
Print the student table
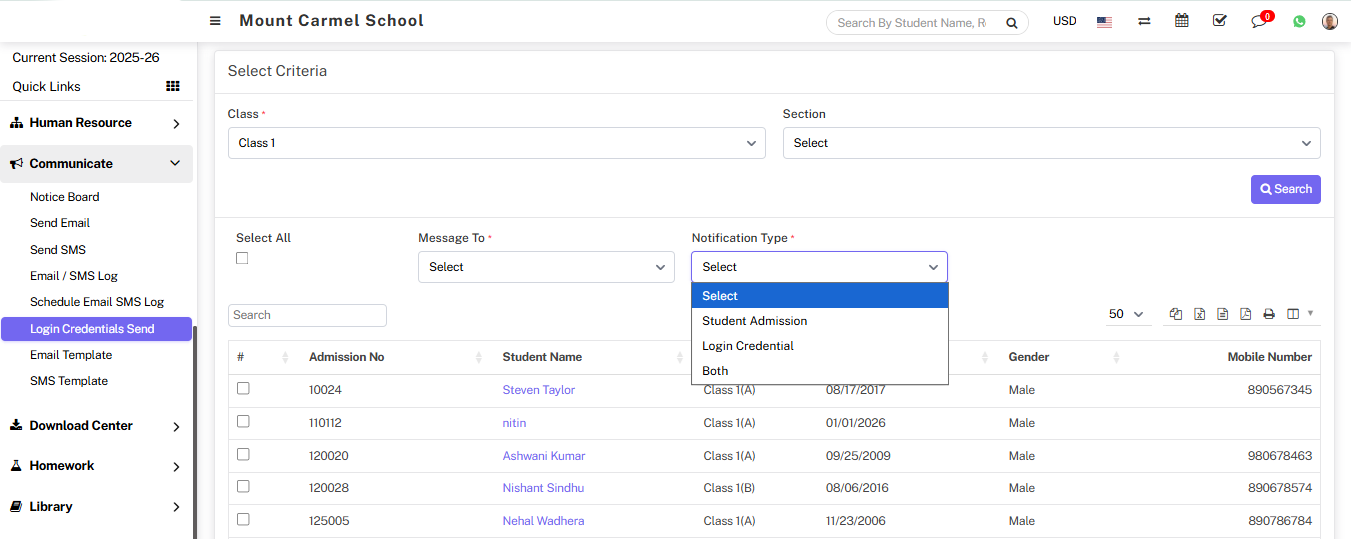click(1268, 314)
